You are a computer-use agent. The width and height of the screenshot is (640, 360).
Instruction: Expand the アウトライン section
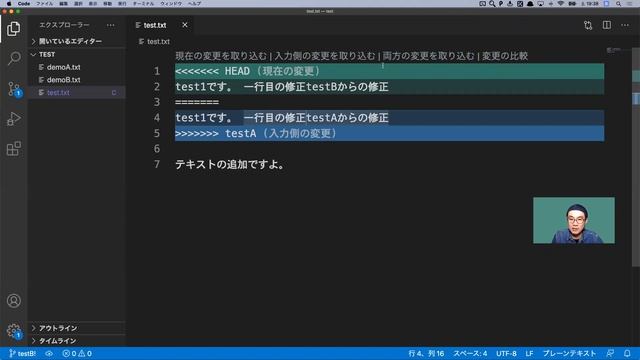[76, 328]
